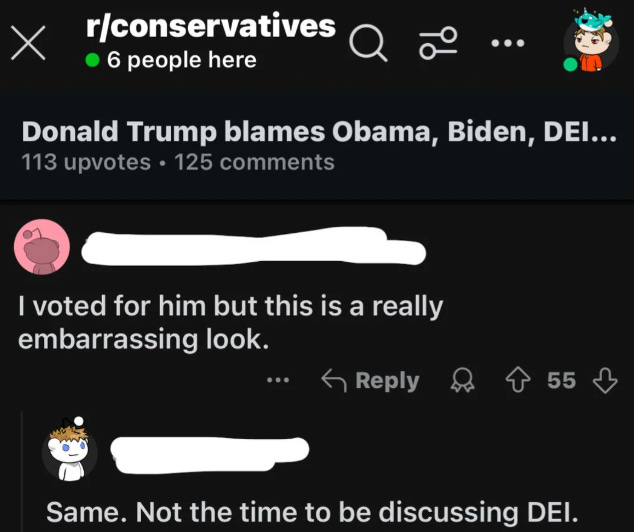The height and width of the screenshot is (532, 634).
Task: Close the comments view with X
Action: click(28, 43)
